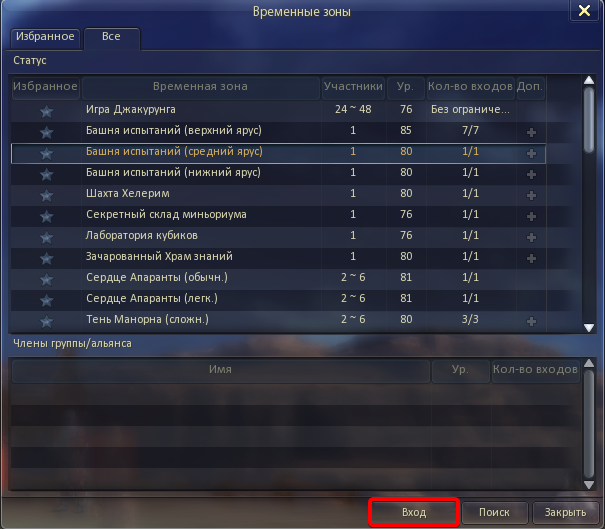Switch to the Избранное tab
Image resolution: width=605 pixels, height=529 pixels.
45,39
